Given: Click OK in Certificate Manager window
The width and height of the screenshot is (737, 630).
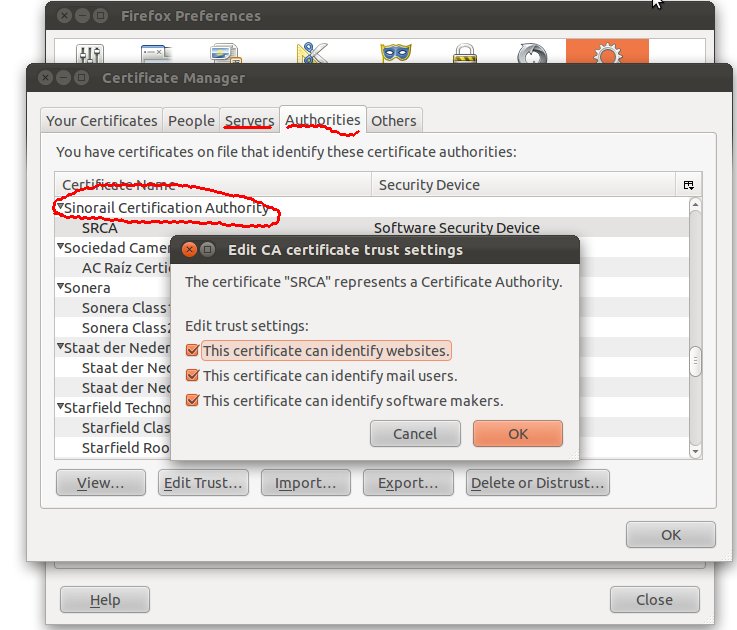Looking at the screenshot, I should 671,535.
